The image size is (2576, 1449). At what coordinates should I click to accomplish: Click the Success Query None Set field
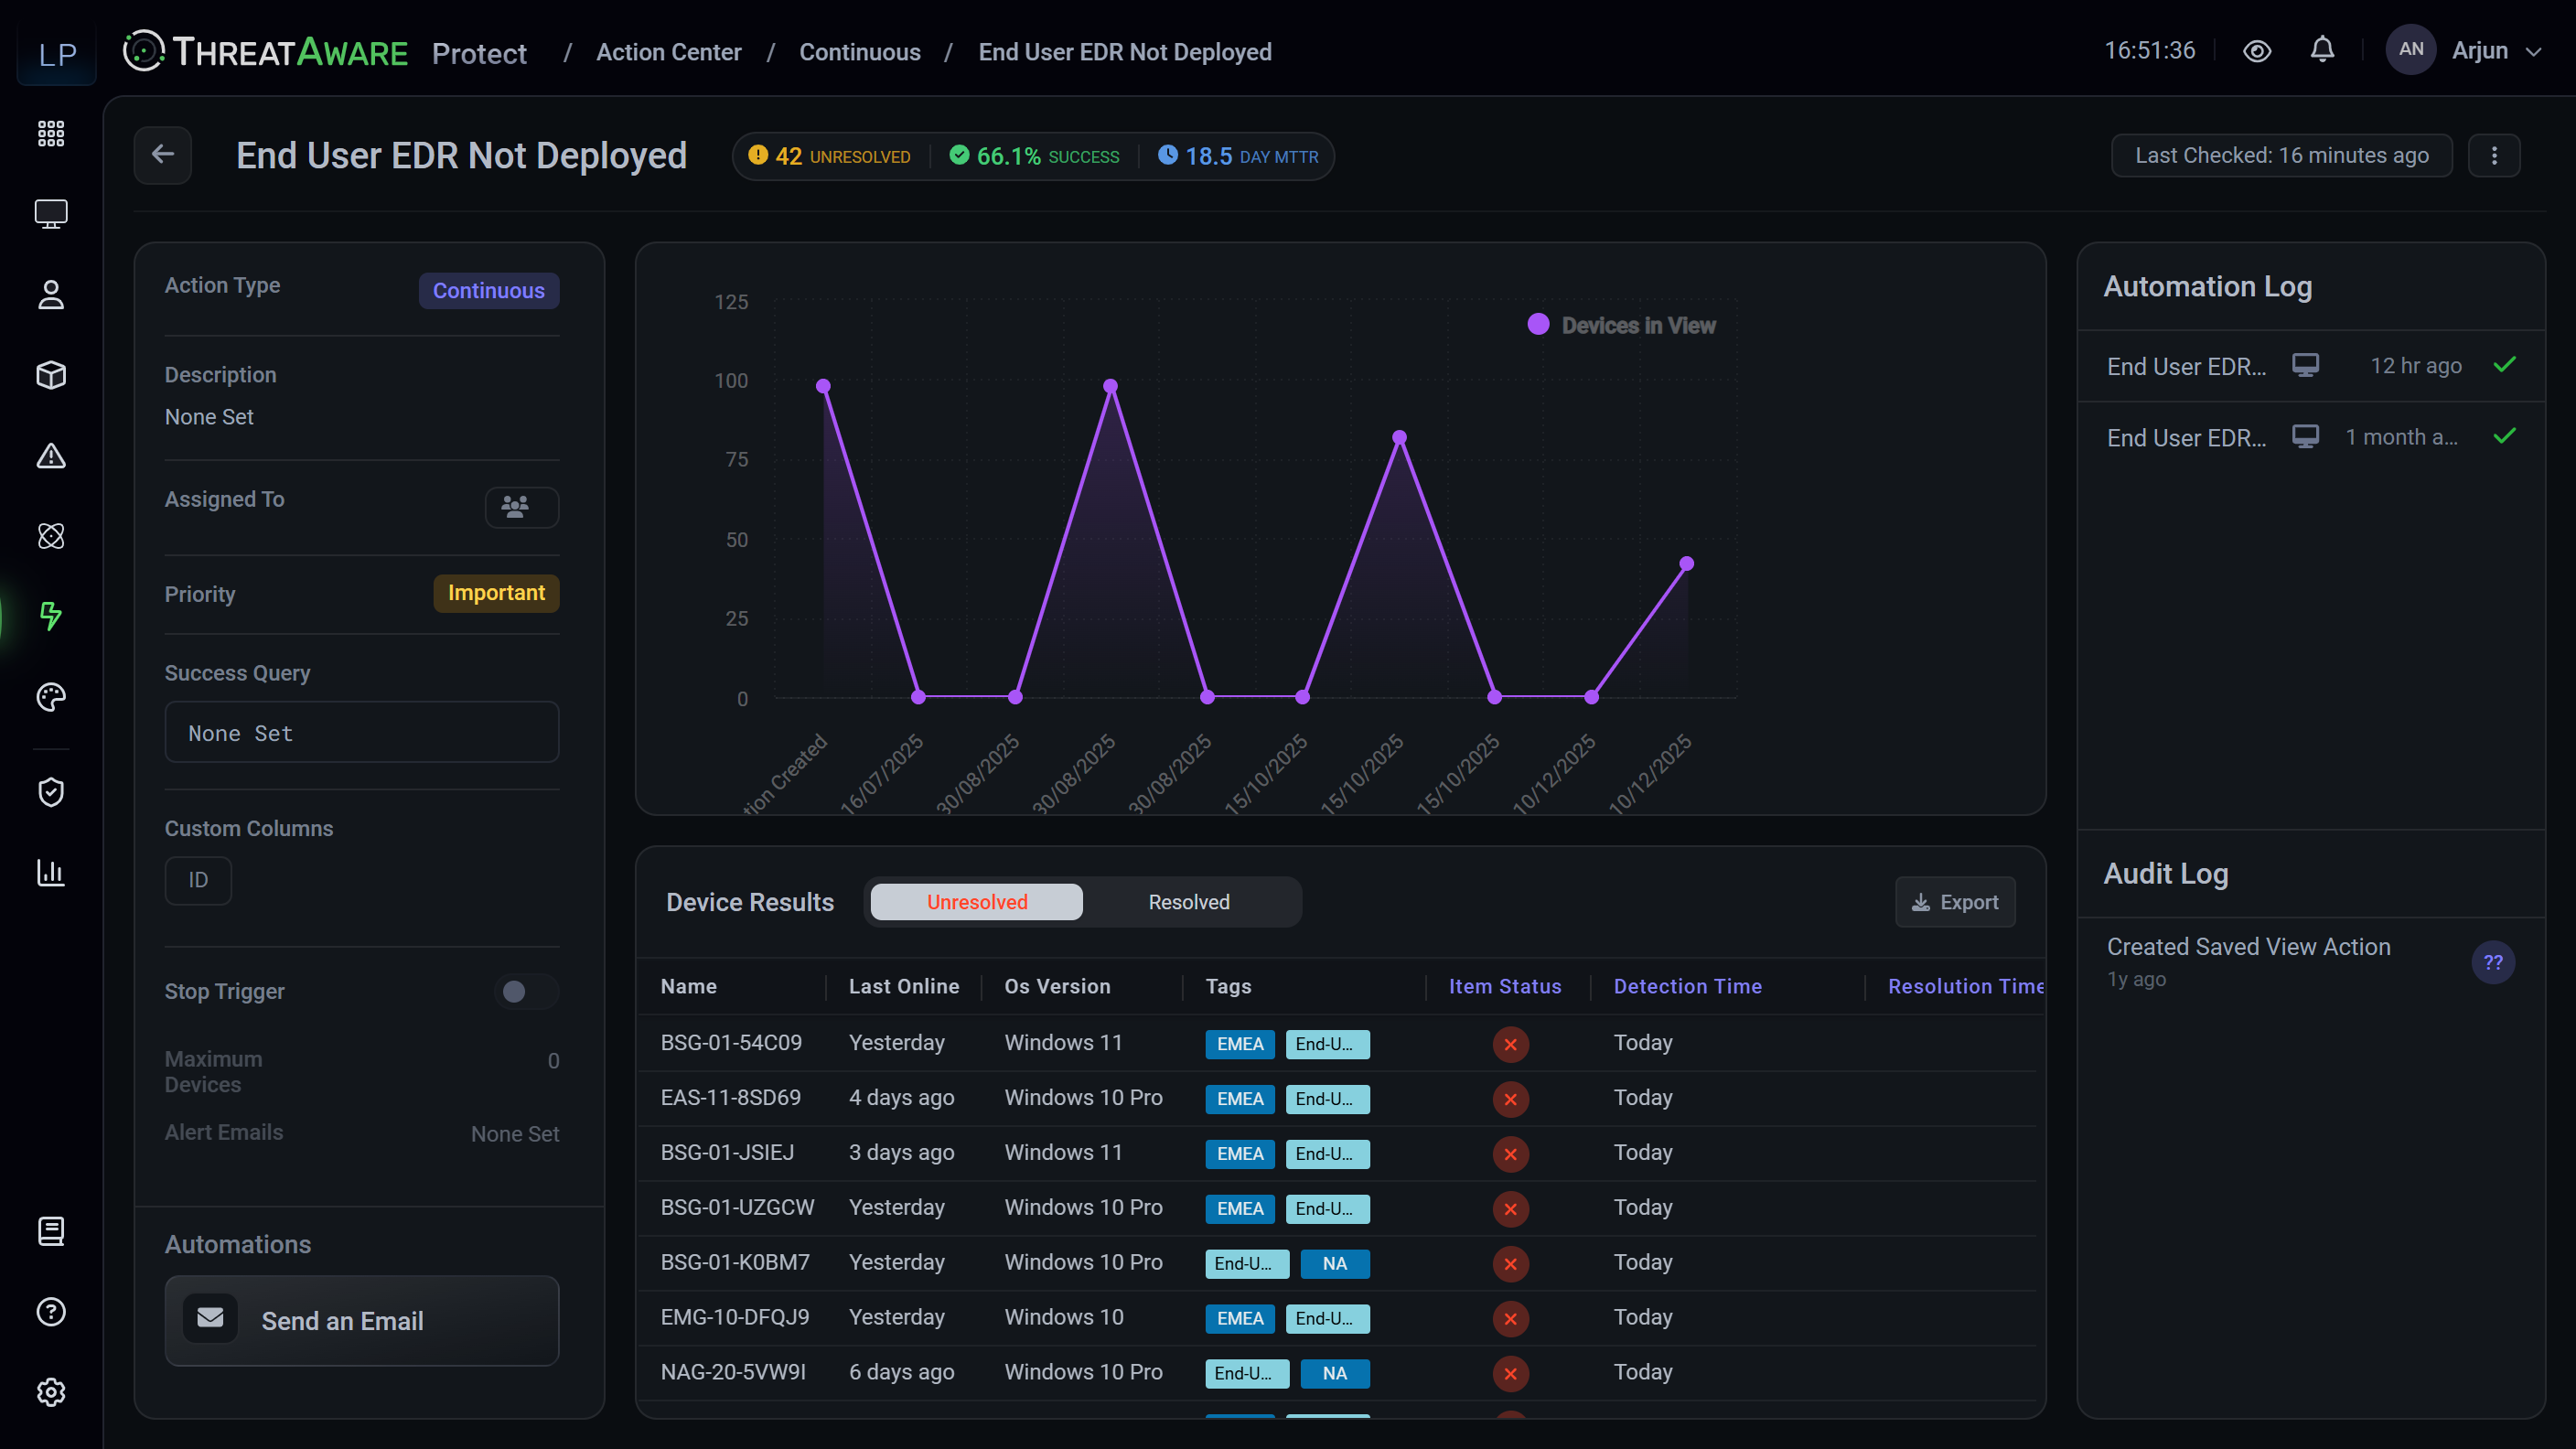coord(362,732)
